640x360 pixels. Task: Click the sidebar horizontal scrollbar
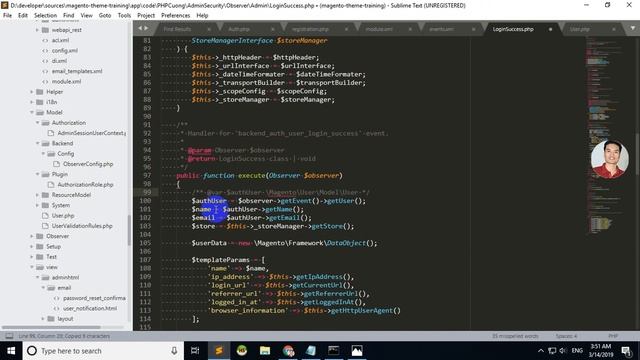click(51, 327)
